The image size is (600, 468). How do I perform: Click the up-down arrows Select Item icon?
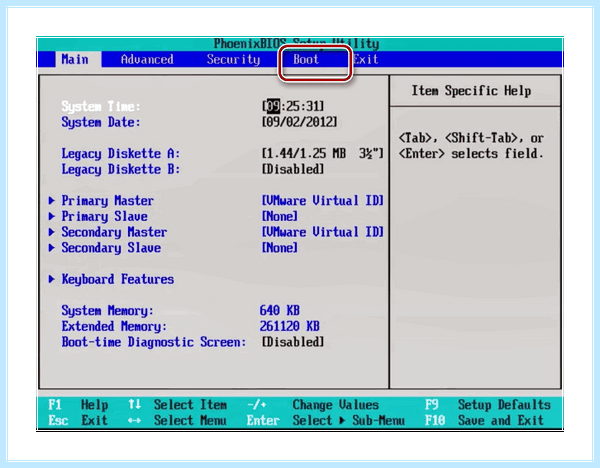tap(134, 404)
